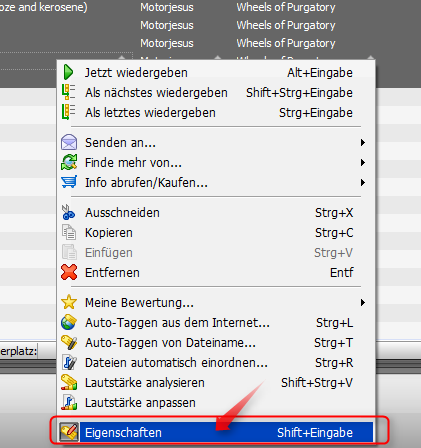
Task: Select Lautstärke anpassen menu entry
Action: [x=216, y=402]
